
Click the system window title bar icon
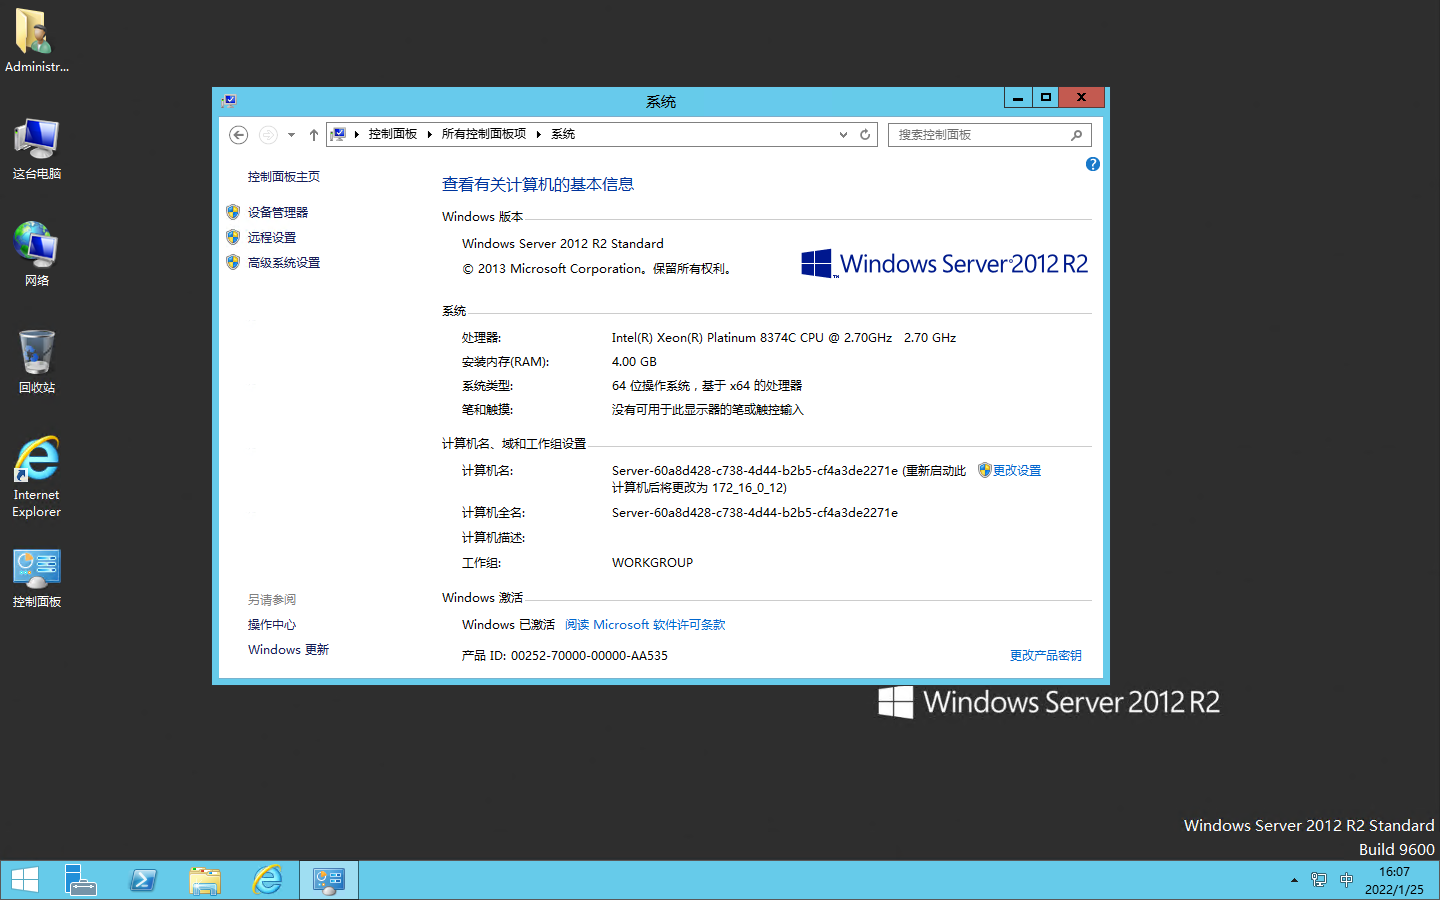click(x=229, y=100)
